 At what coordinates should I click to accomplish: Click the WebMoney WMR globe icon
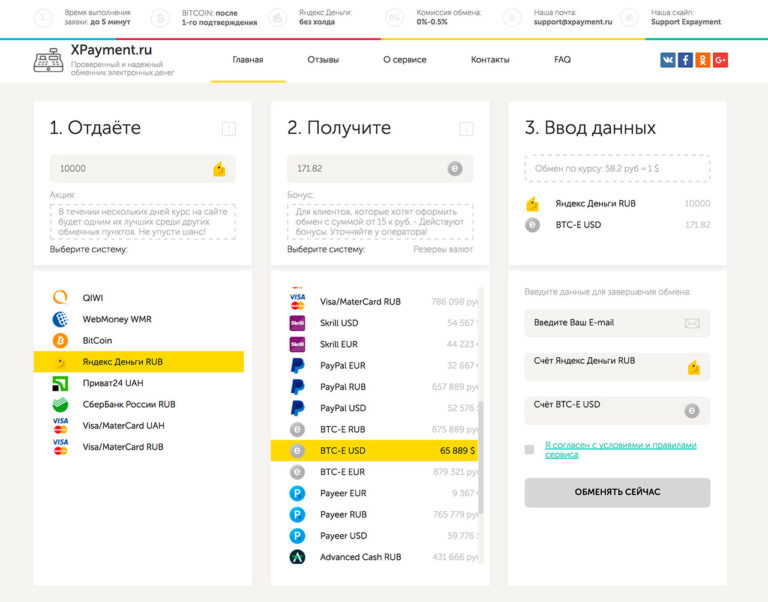60,319
